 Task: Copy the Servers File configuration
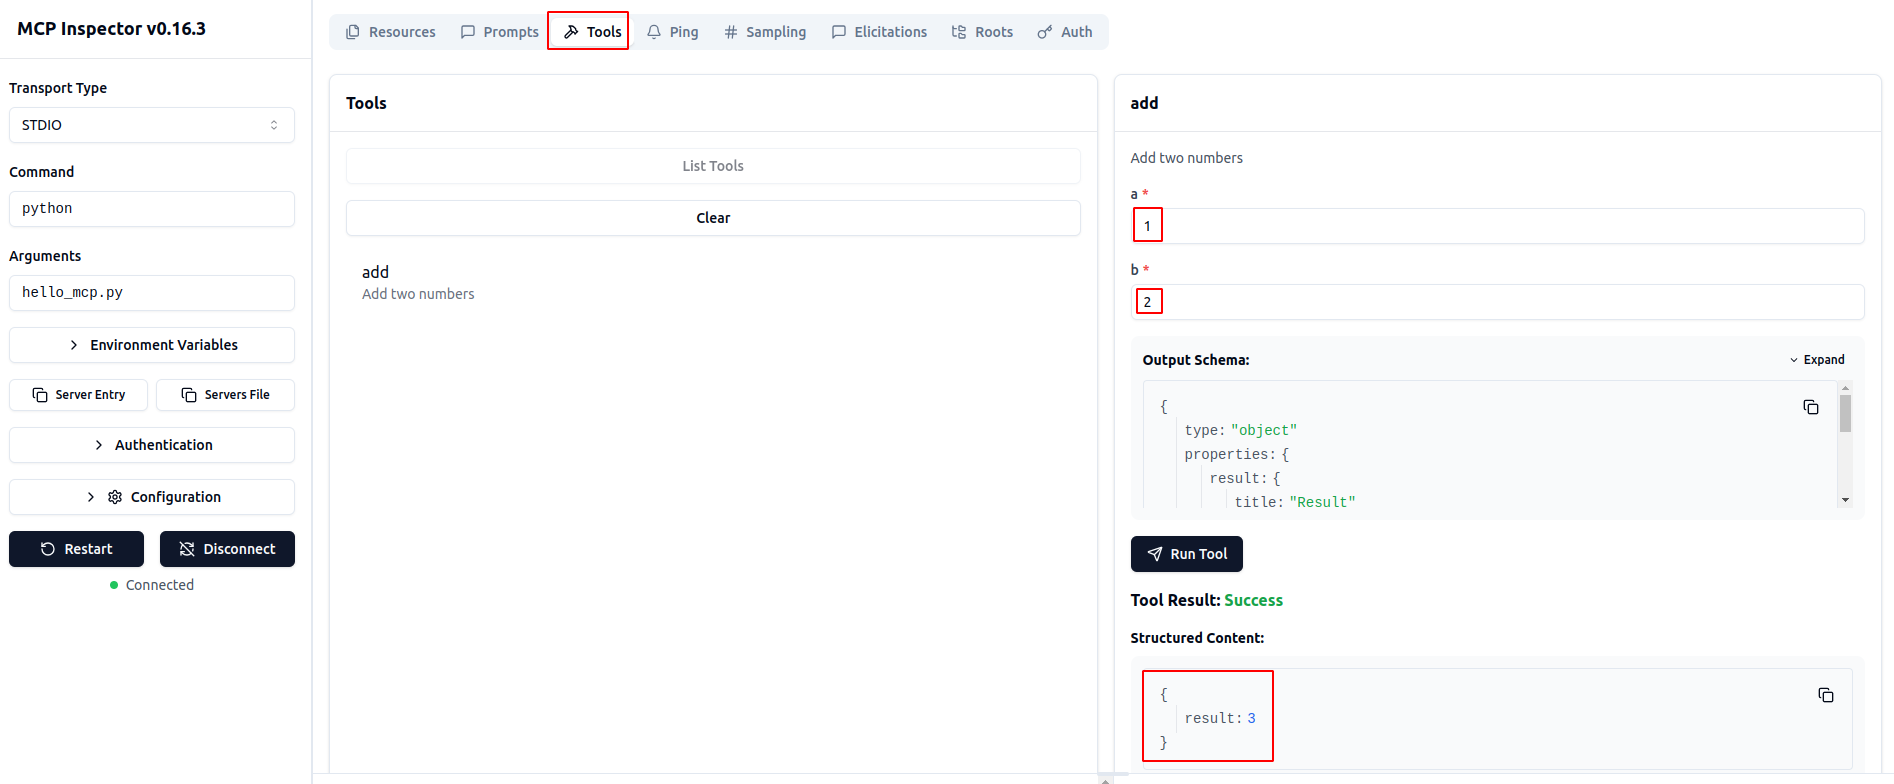point(225,395)
